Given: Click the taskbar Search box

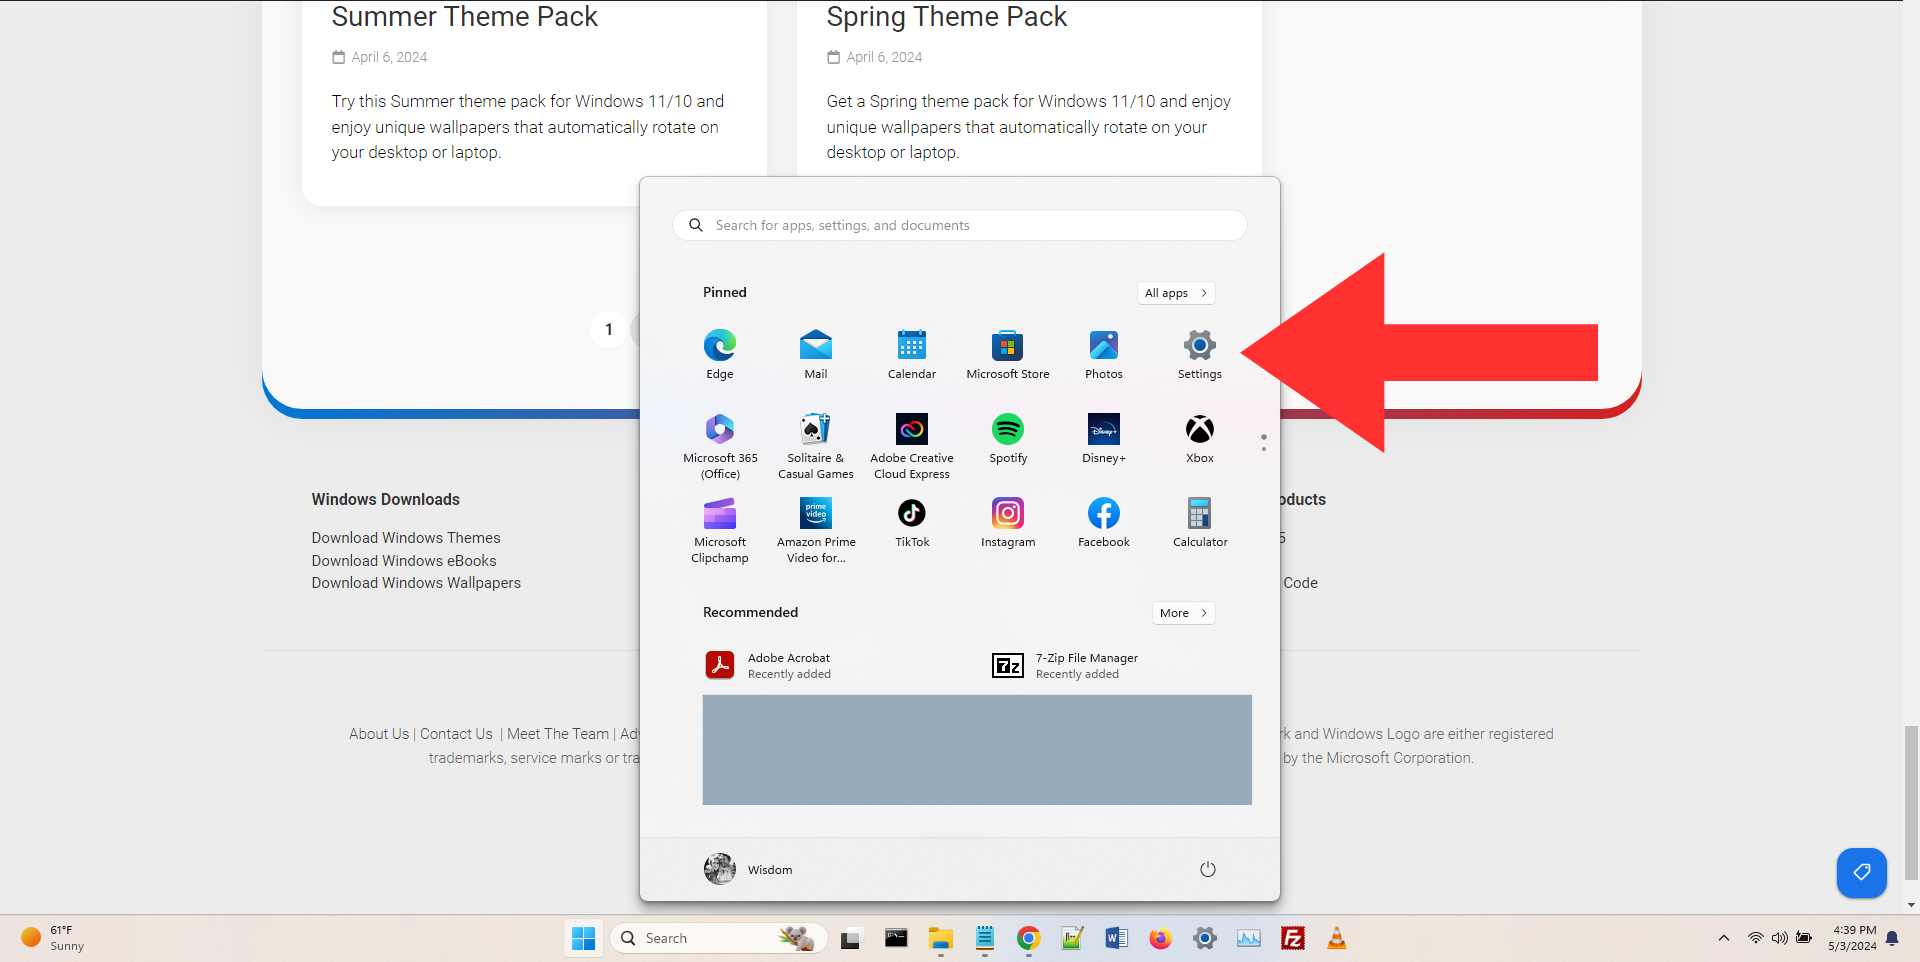Looking at the screenshot, I should pyautogui.click(x=718, y=938).
